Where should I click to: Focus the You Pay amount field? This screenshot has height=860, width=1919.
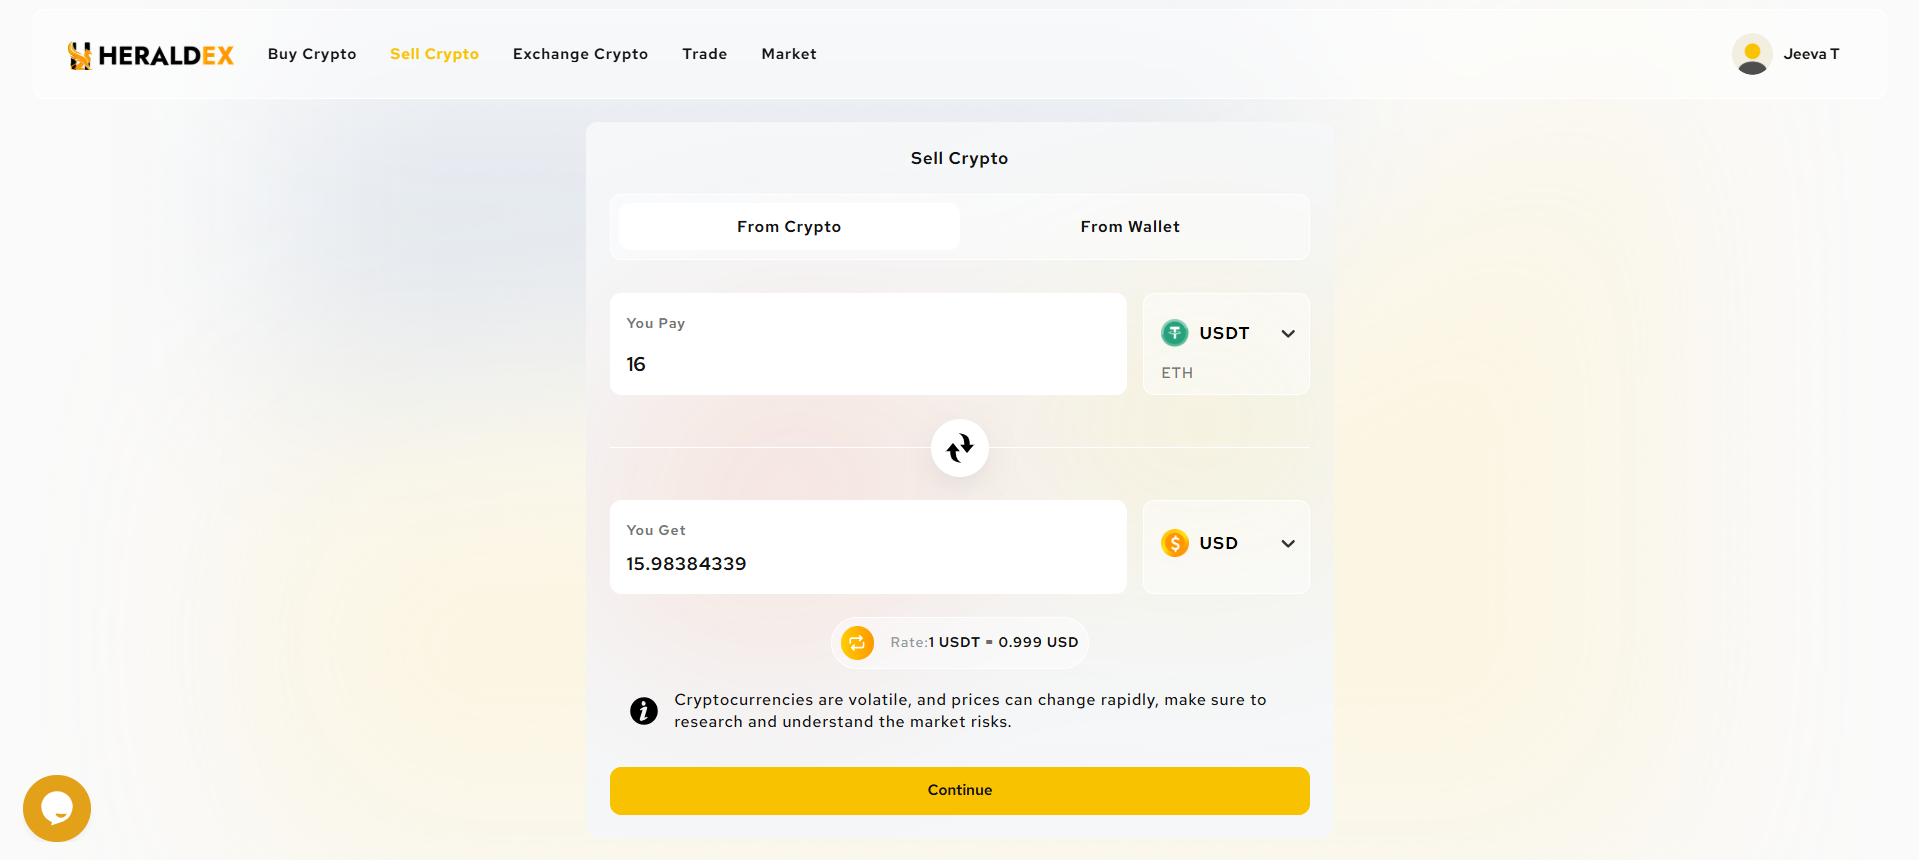pyautogui.click(x=867, y=364)
